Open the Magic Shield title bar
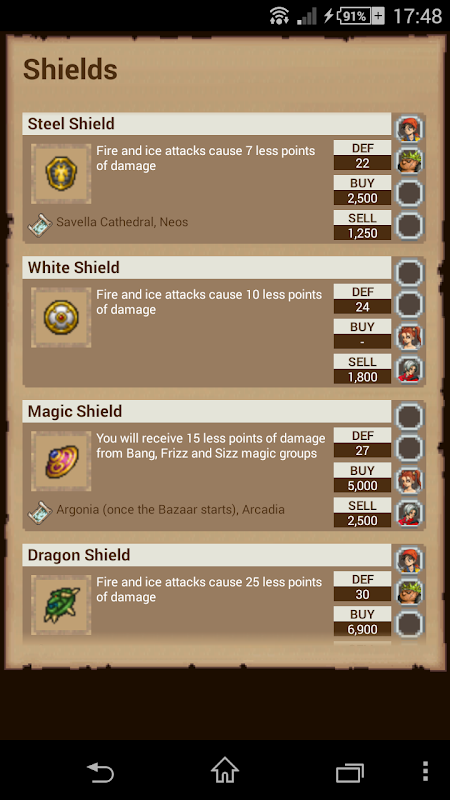The width and height of the screenshot is (450, 800). (207, 411)
